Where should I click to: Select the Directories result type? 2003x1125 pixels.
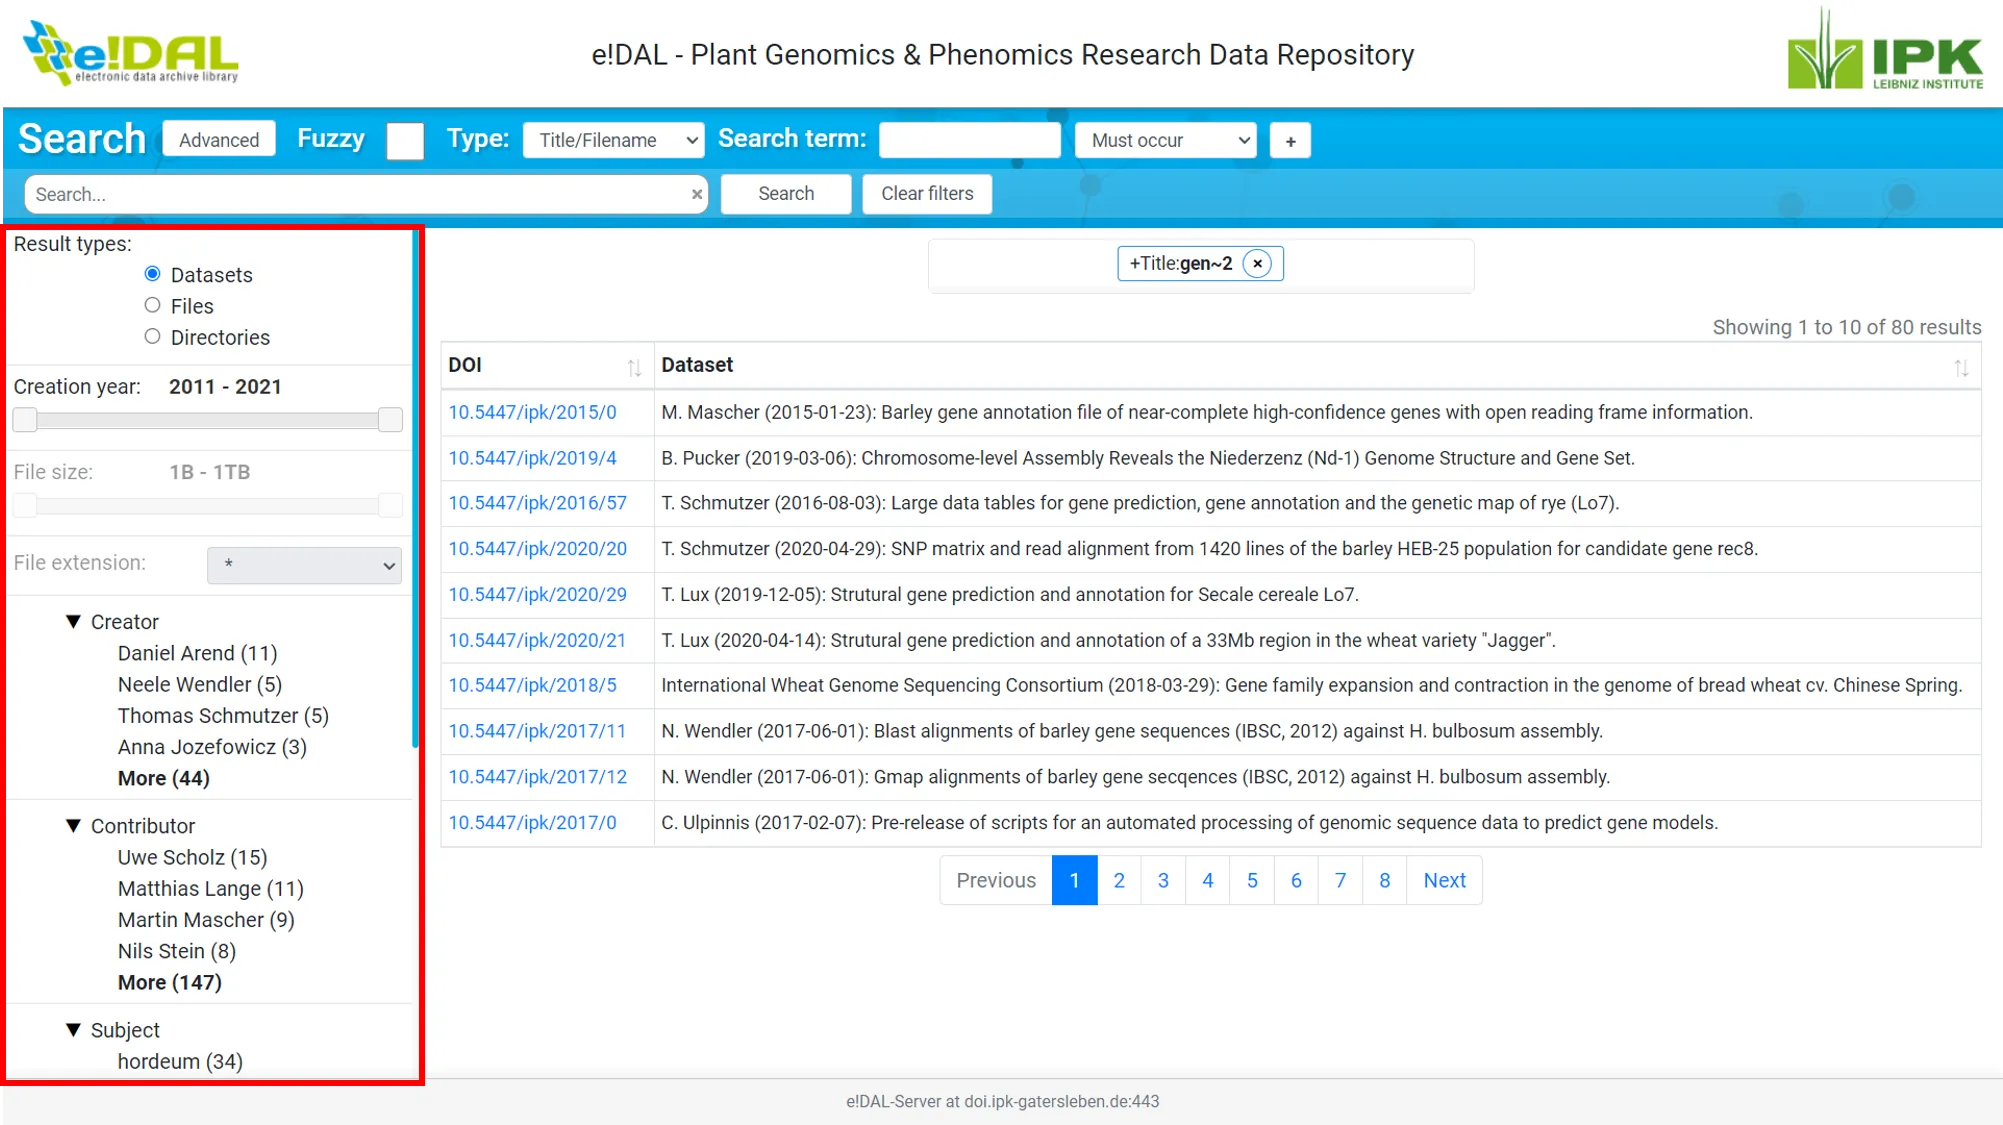click(152, 337)
